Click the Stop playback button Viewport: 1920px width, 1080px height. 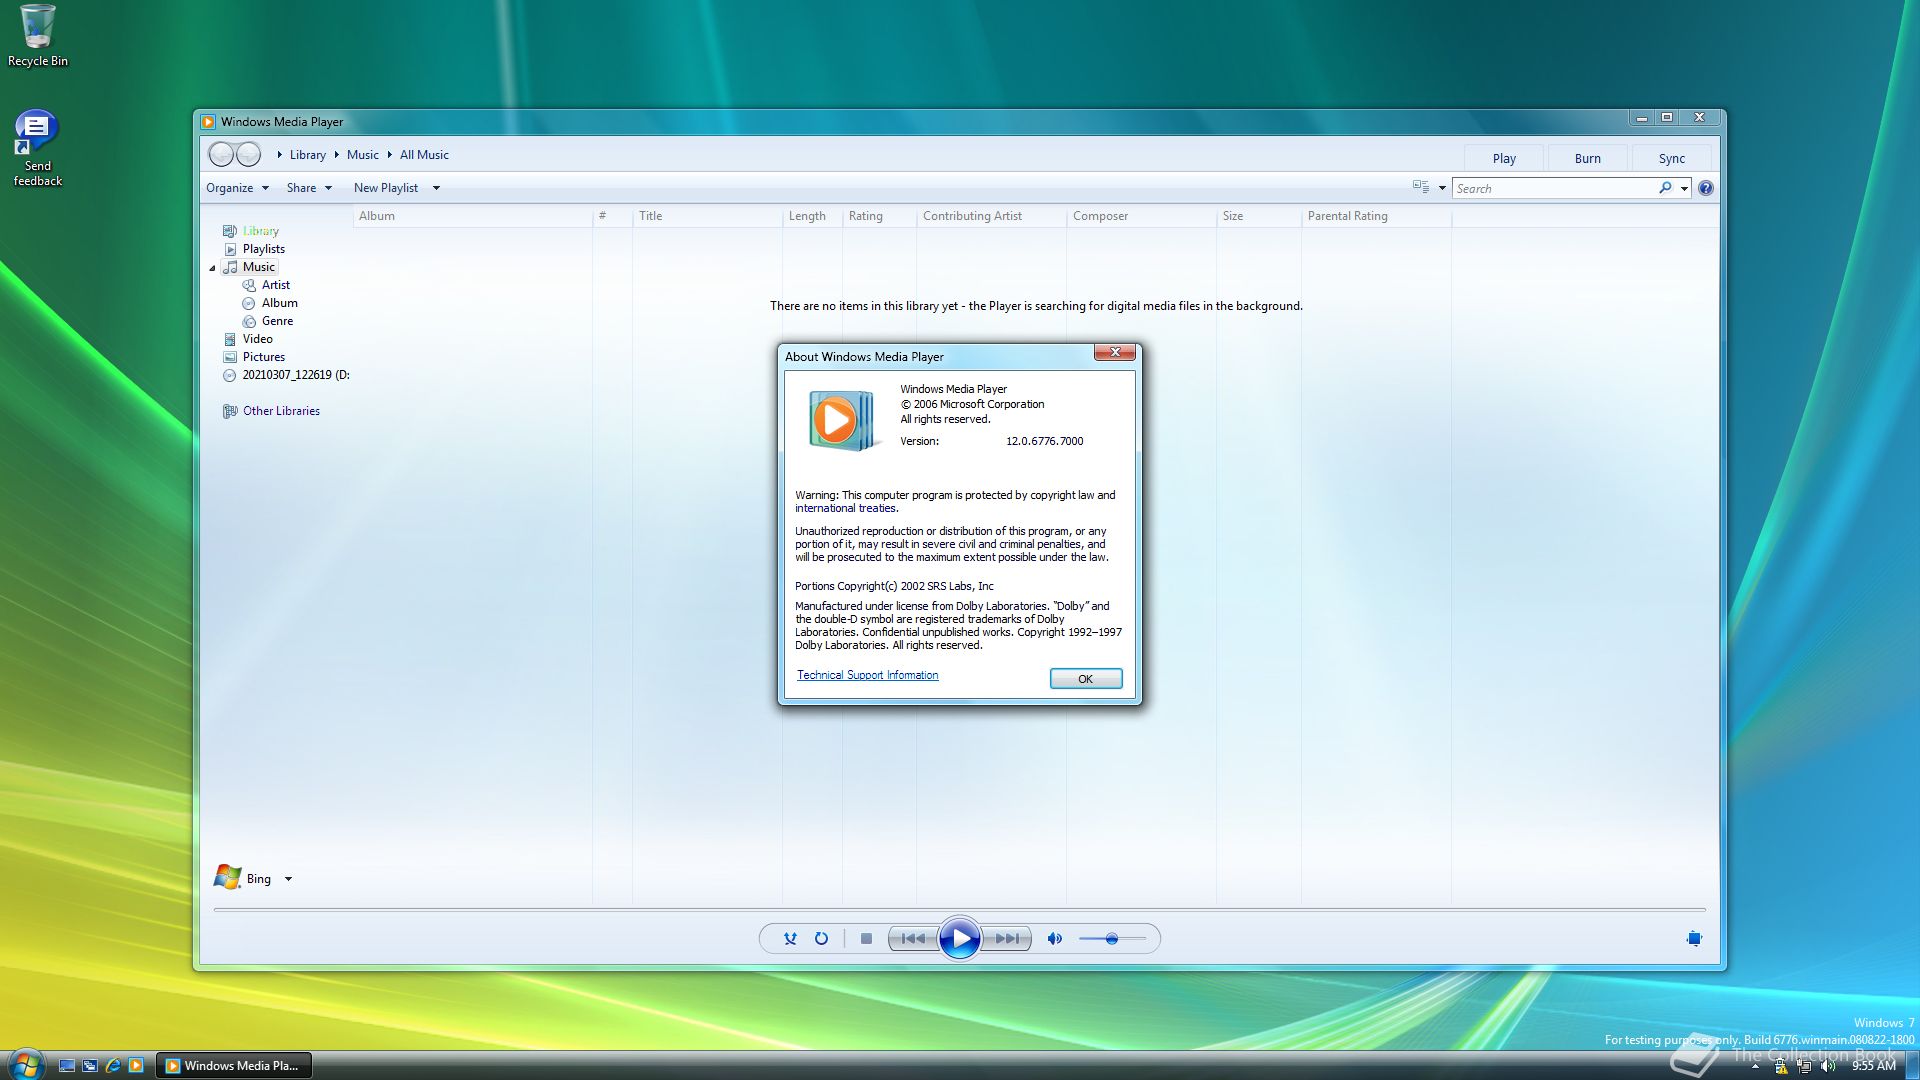tap(866, 939)
